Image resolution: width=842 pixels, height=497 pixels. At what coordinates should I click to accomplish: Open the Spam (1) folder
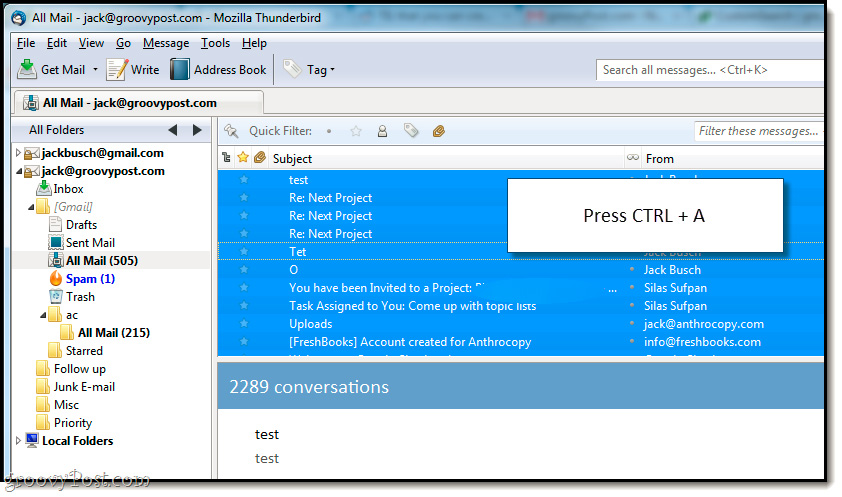pyautogui.click(x=90, y=279)
